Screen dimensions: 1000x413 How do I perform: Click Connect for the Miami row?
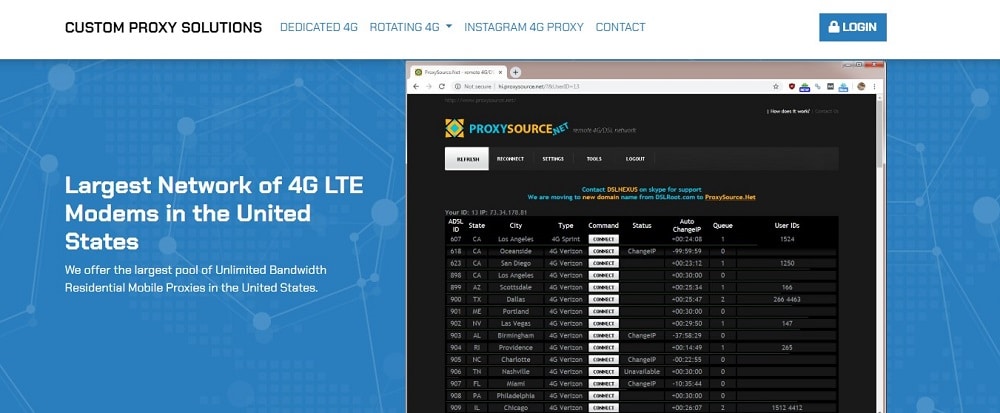[x=603, y=384]
